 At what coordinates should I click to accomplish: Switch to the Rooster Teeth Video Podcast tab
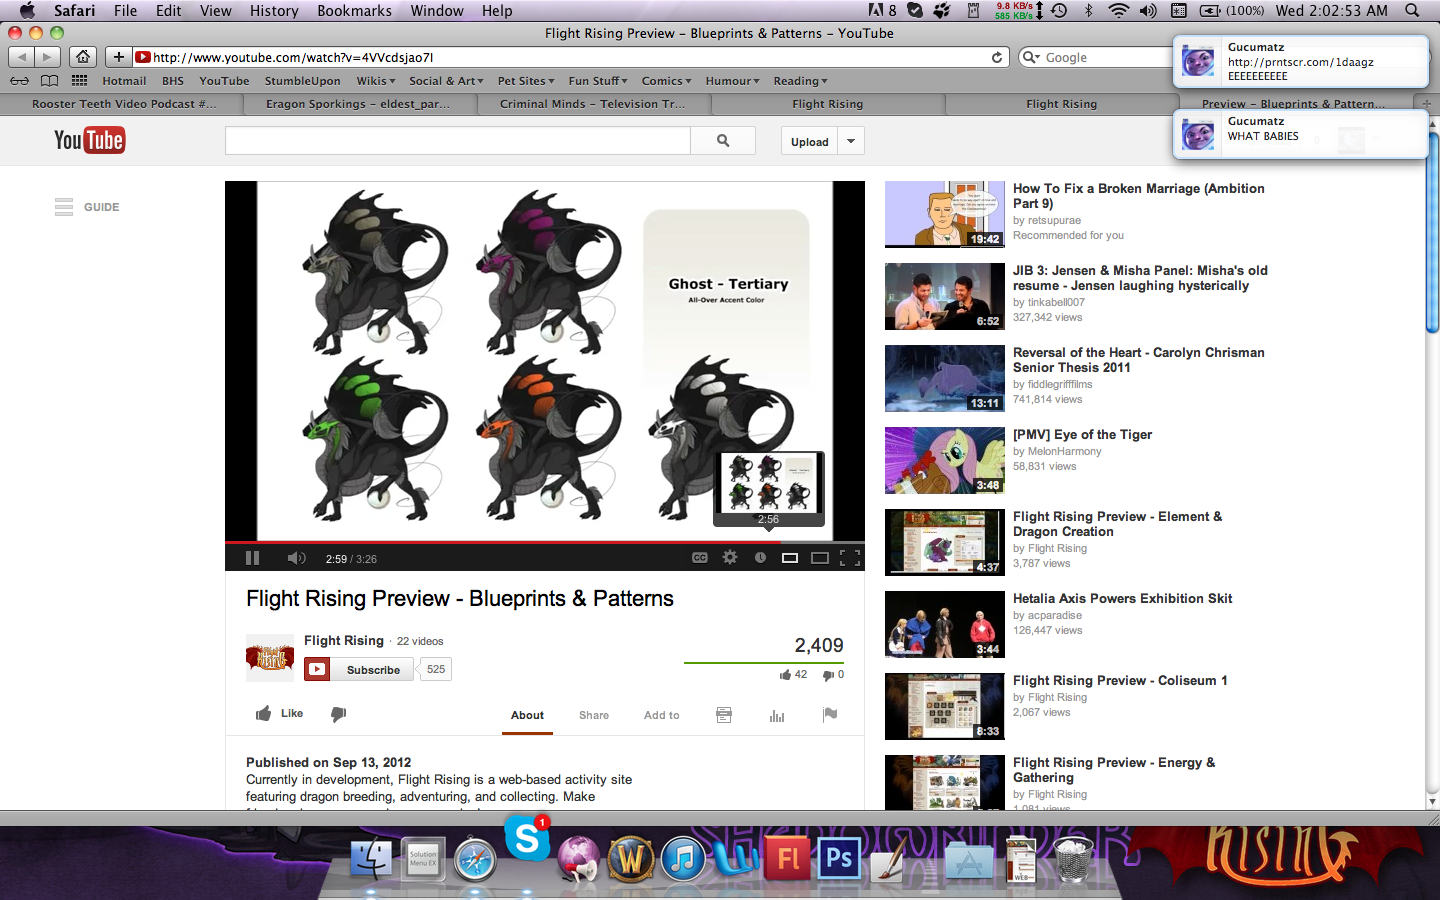pos(124,104)
